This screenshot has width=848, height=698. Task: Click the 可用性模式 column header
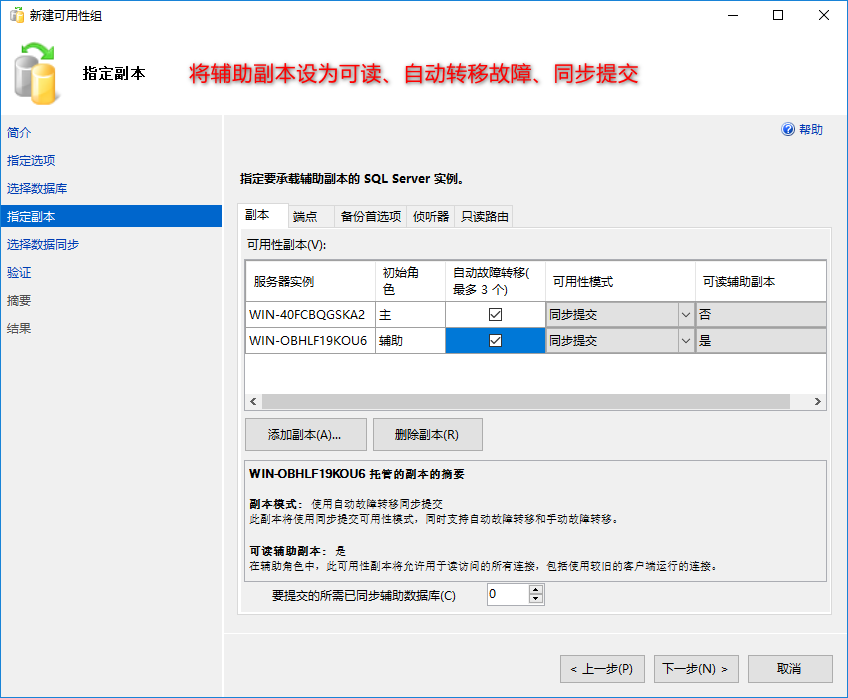[620, 281]
